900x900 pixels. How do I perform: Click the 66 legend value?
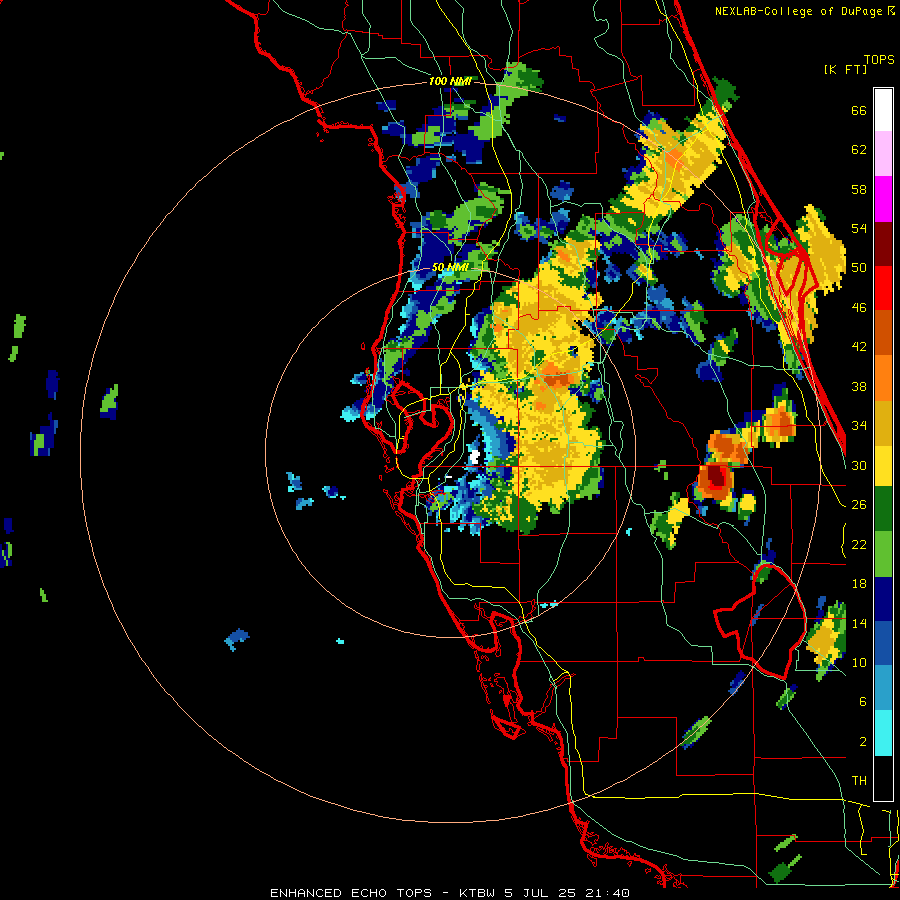pyautogui.click(x=859, y=110)
